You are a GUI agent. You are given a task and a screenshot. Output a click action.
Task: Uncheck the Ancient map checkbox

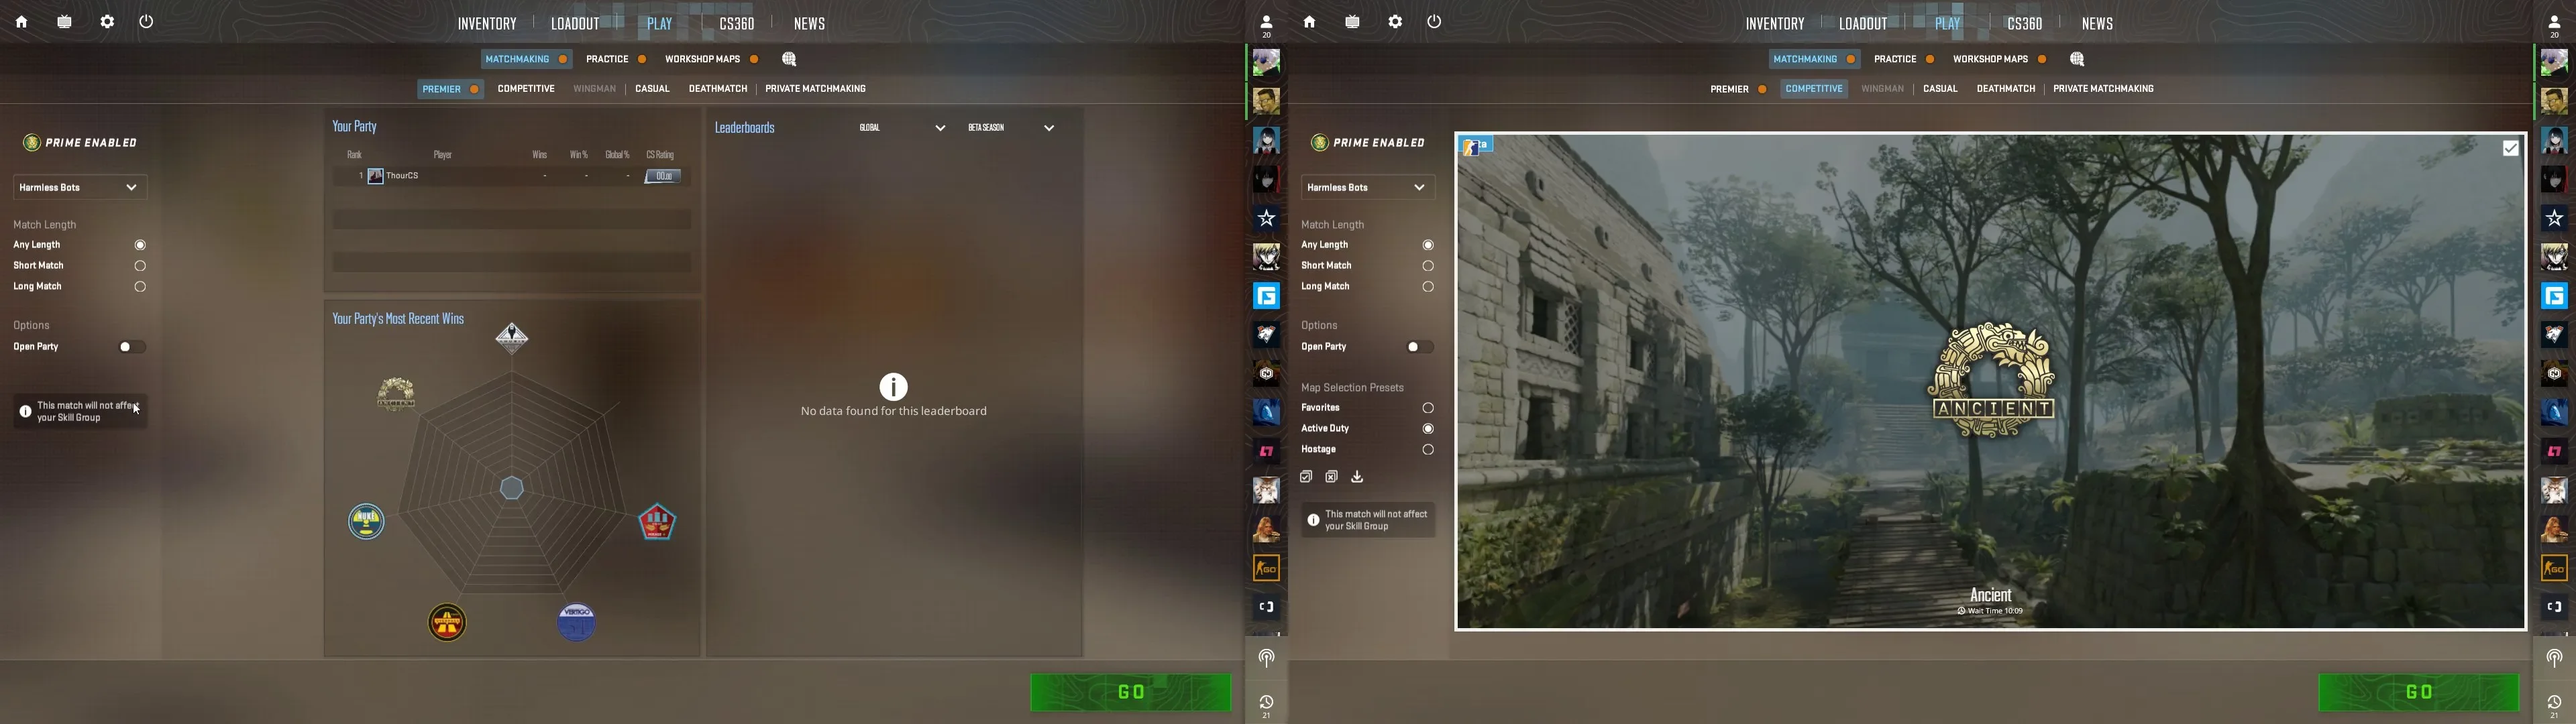pos(2510,148)
